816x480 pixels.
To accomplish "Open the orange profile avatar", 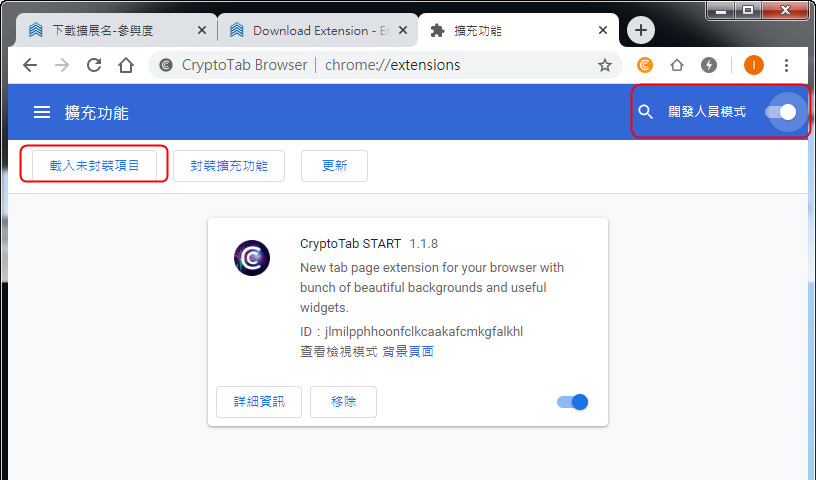I will (x=754, y=65).
